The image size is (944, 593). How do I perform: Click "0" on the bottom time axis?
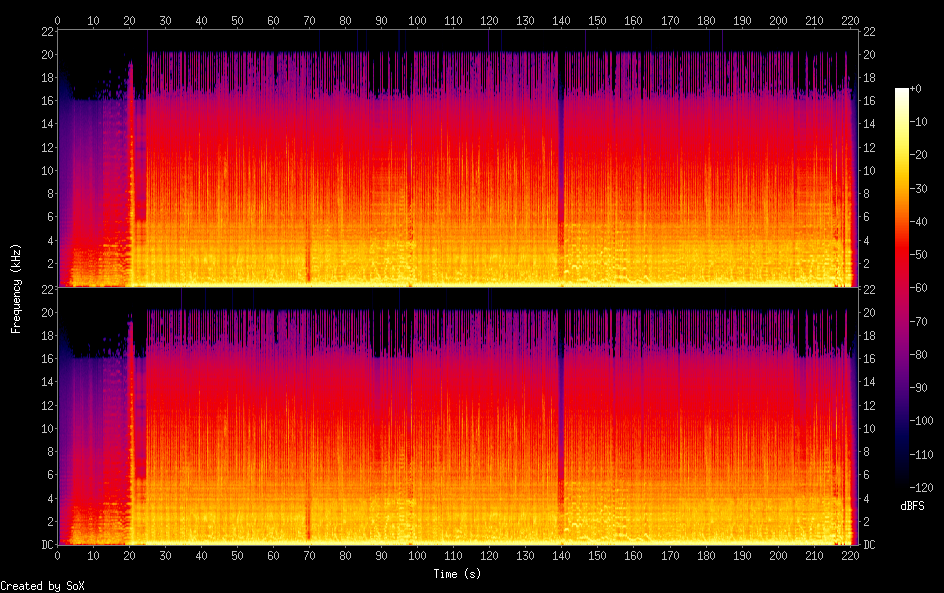pos(57,556)
